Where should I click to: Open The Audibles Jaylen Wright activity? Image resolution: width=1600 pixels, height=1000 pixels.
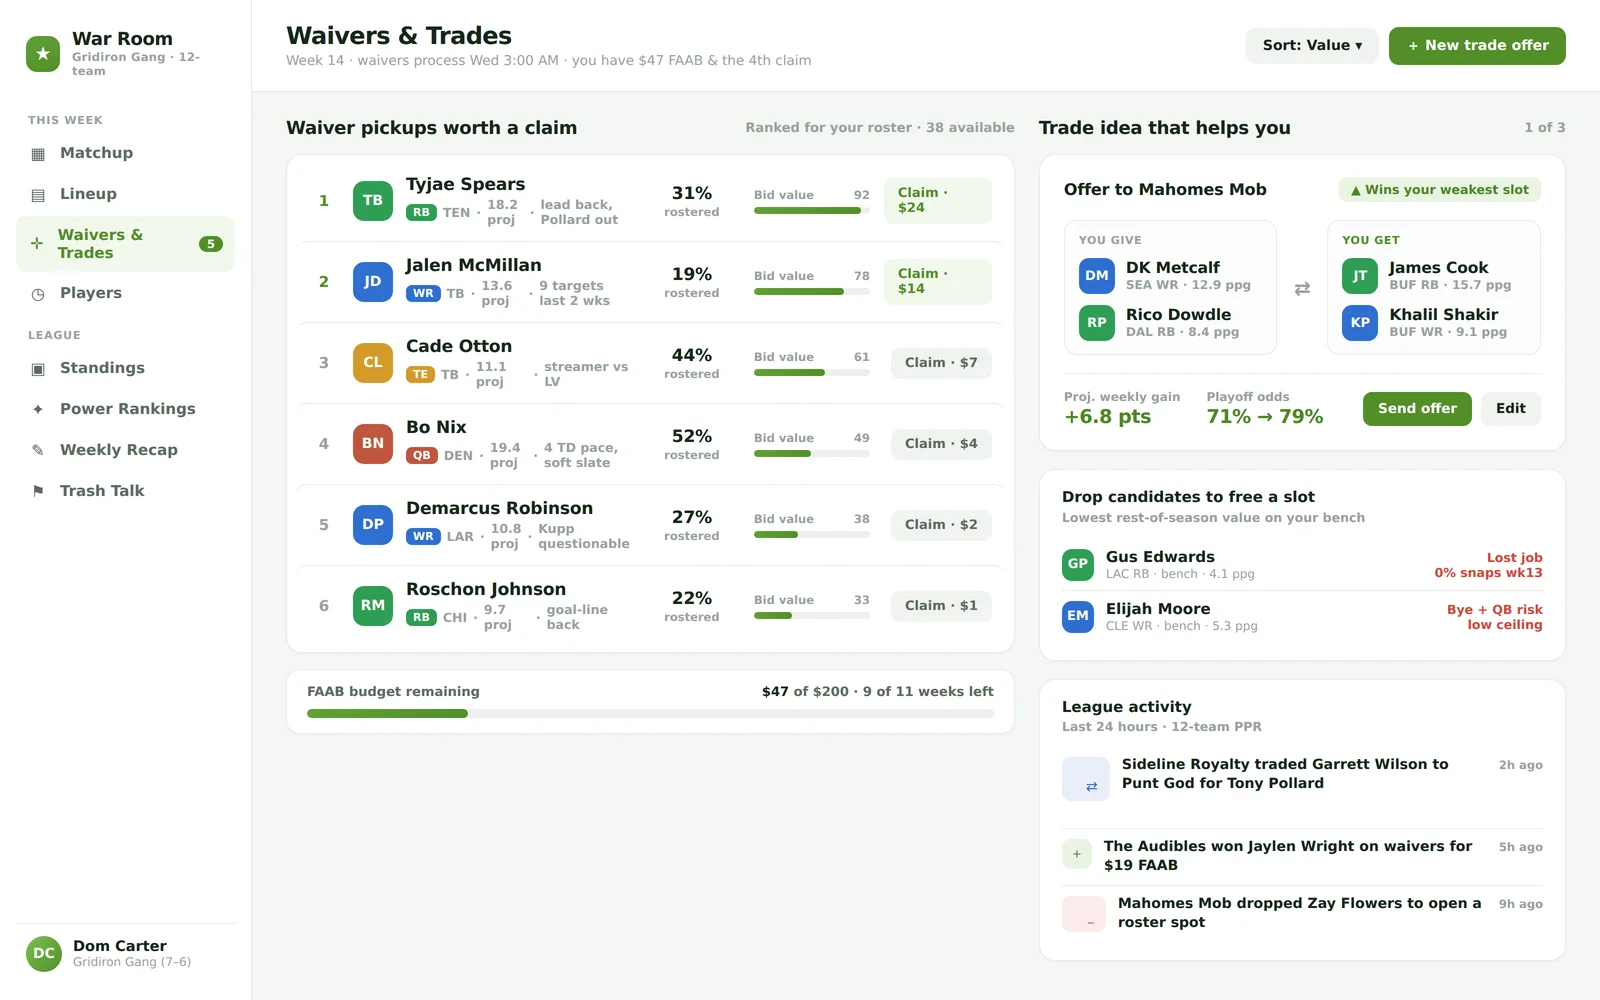[x=1302, y=856]
